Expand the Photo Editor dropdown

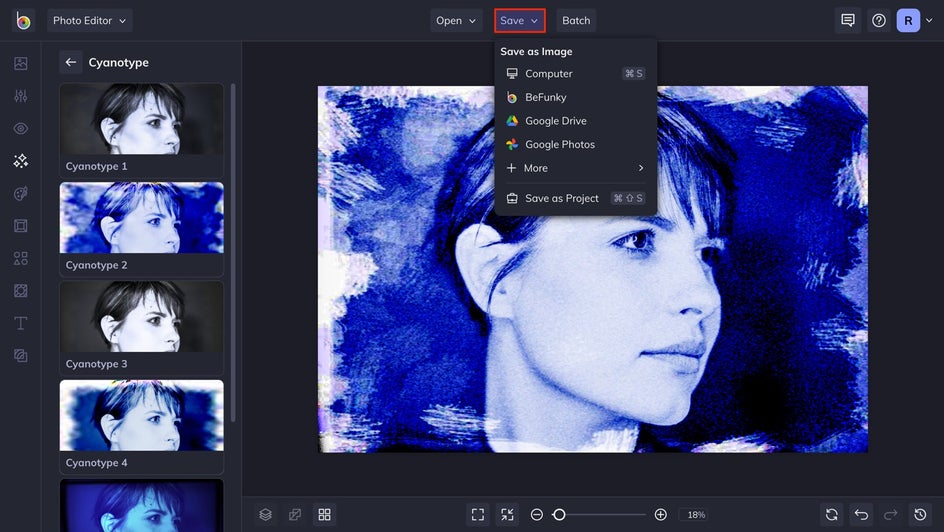pos(89,20)
